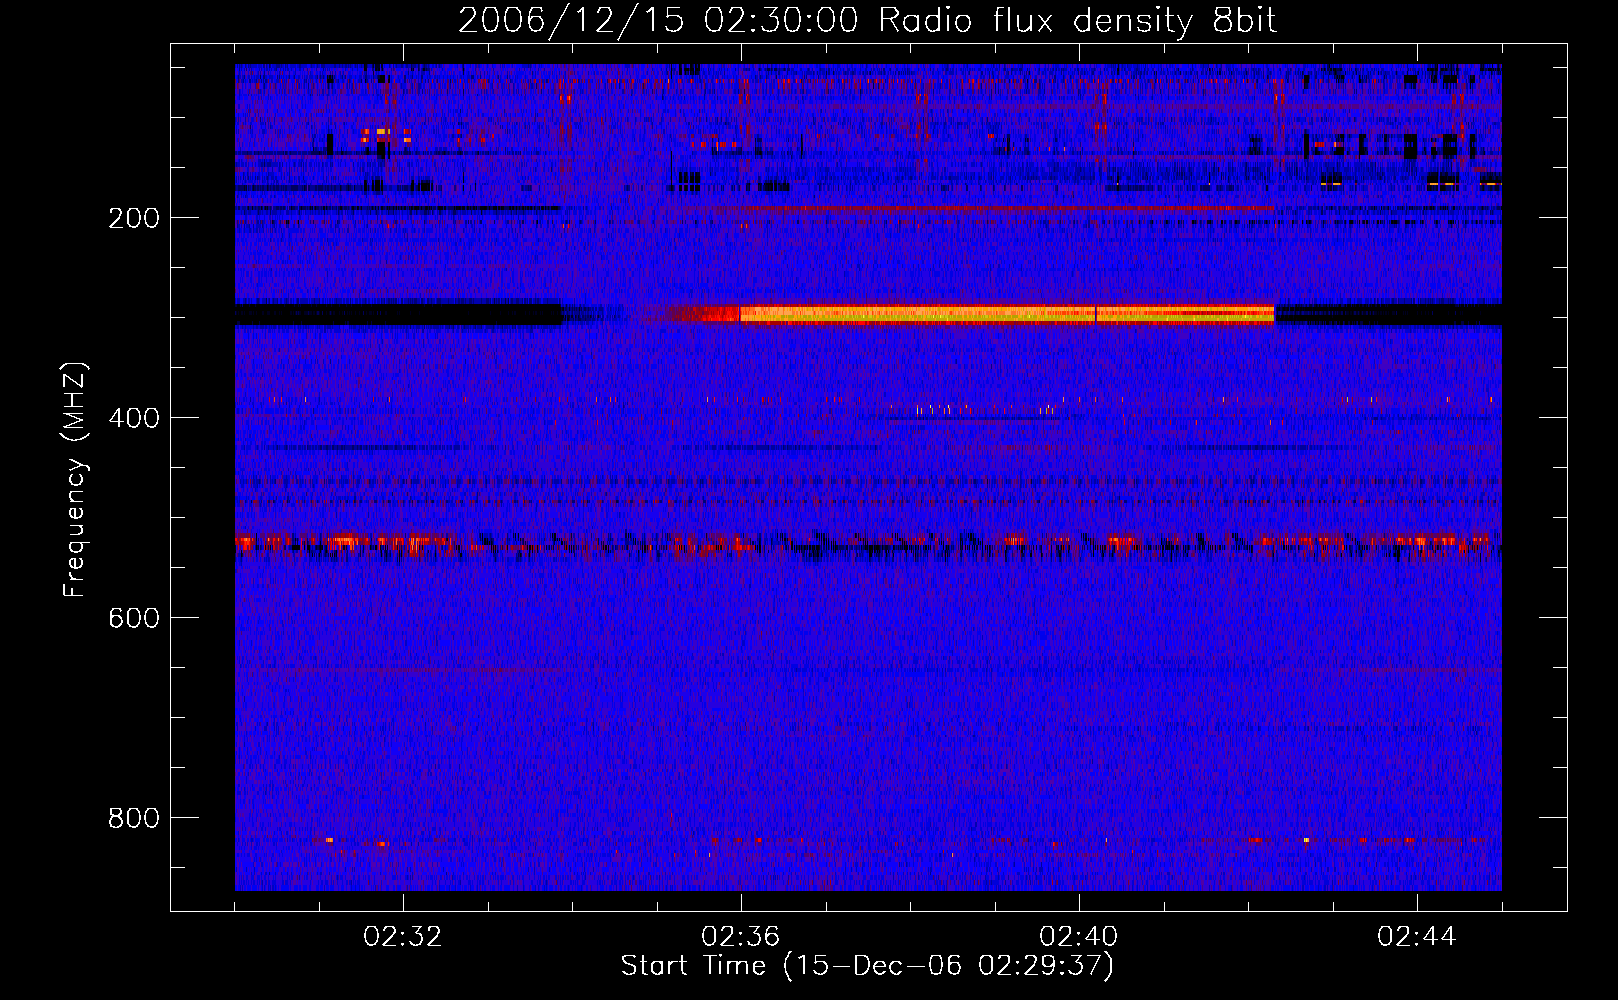Click the 400 frequency tick label
This screenshot has height=1000, width=1618.
click(134, 418)
